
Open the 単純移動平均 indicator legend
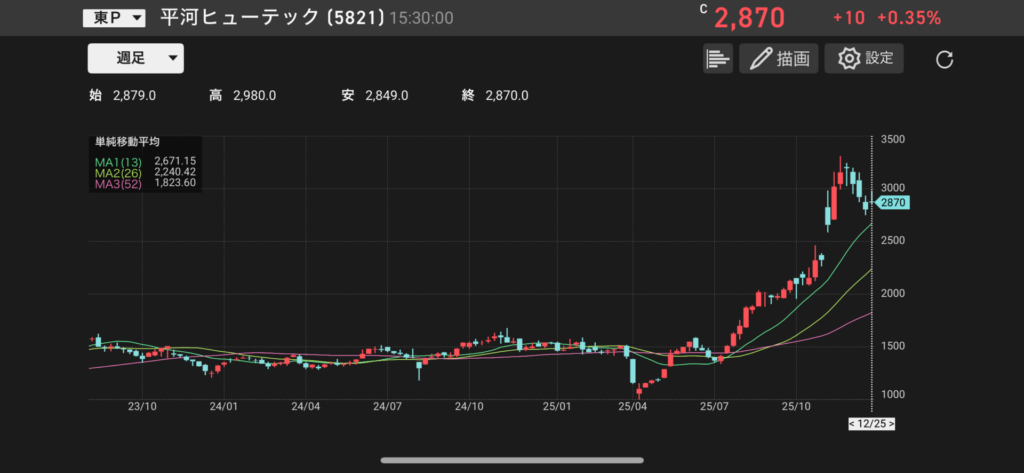coord(127,143)
